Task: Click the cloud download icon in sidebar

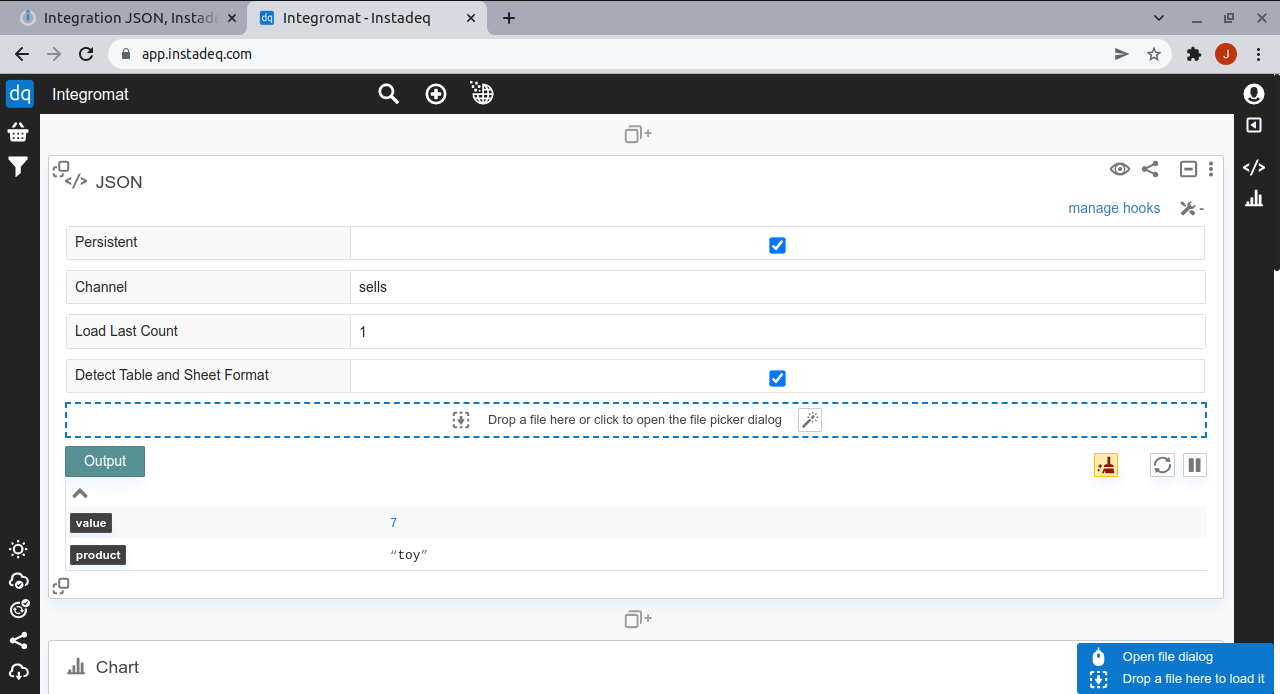Action: [18, 671]
